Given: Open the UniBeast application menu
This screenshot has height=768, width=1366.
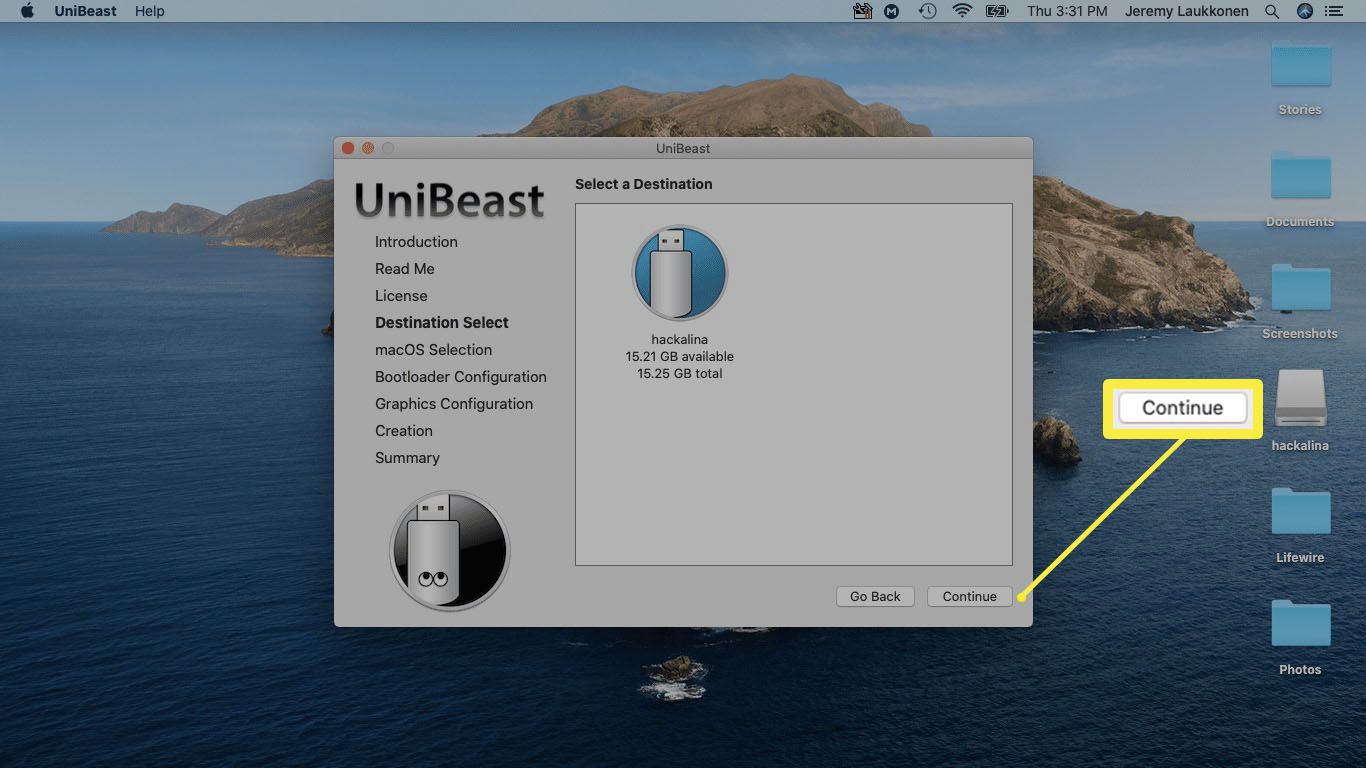Looking at the screenshot, I should 85,11.
